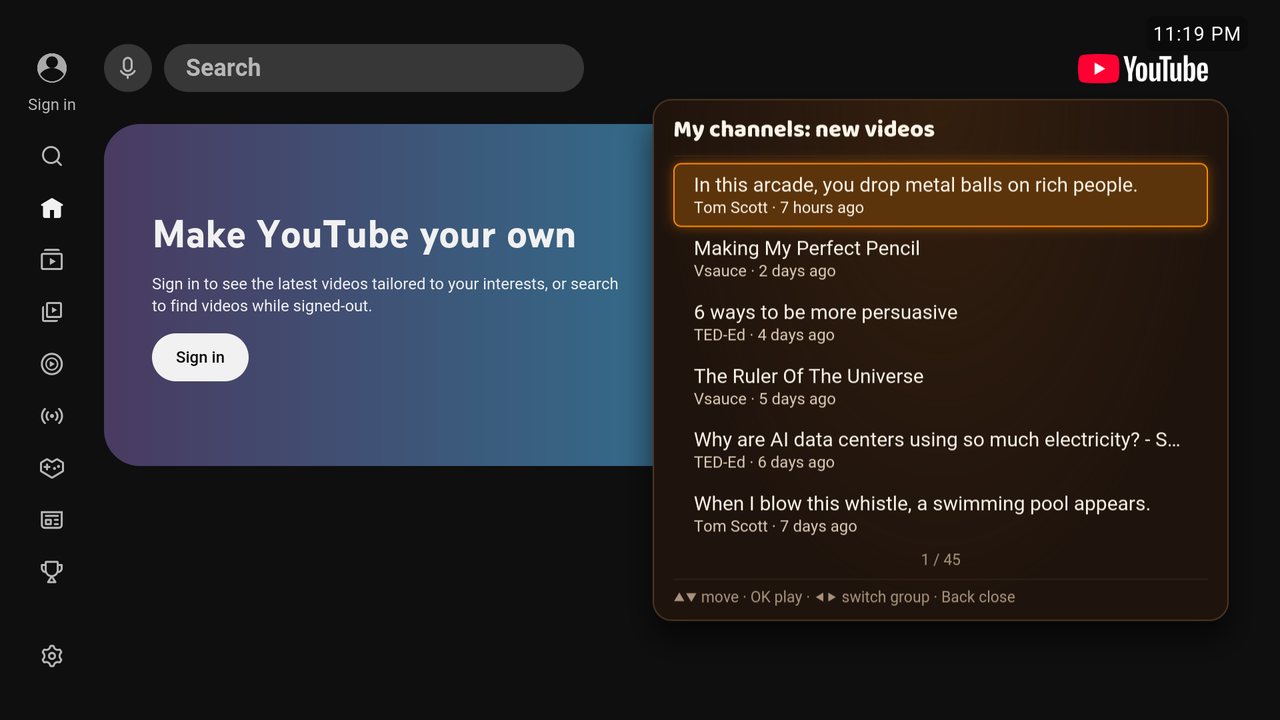Click the Sign in button on the banner
This screenshot has height=720, width=1280.
(200, 357)
